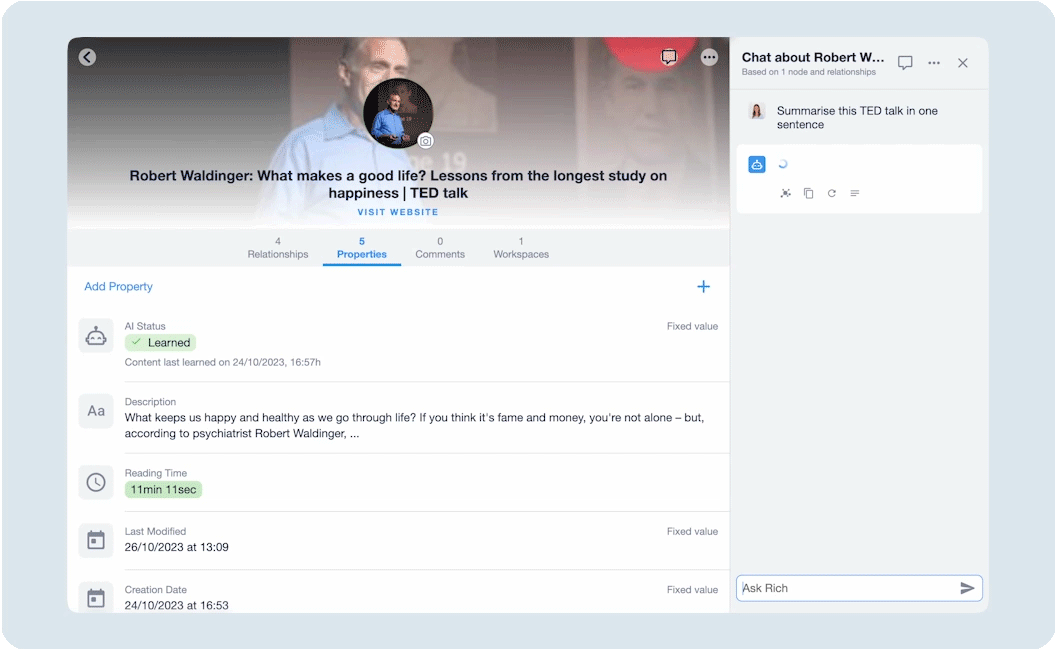
Task: Focus the Ask Rich input field
Action: coord(845,588)
